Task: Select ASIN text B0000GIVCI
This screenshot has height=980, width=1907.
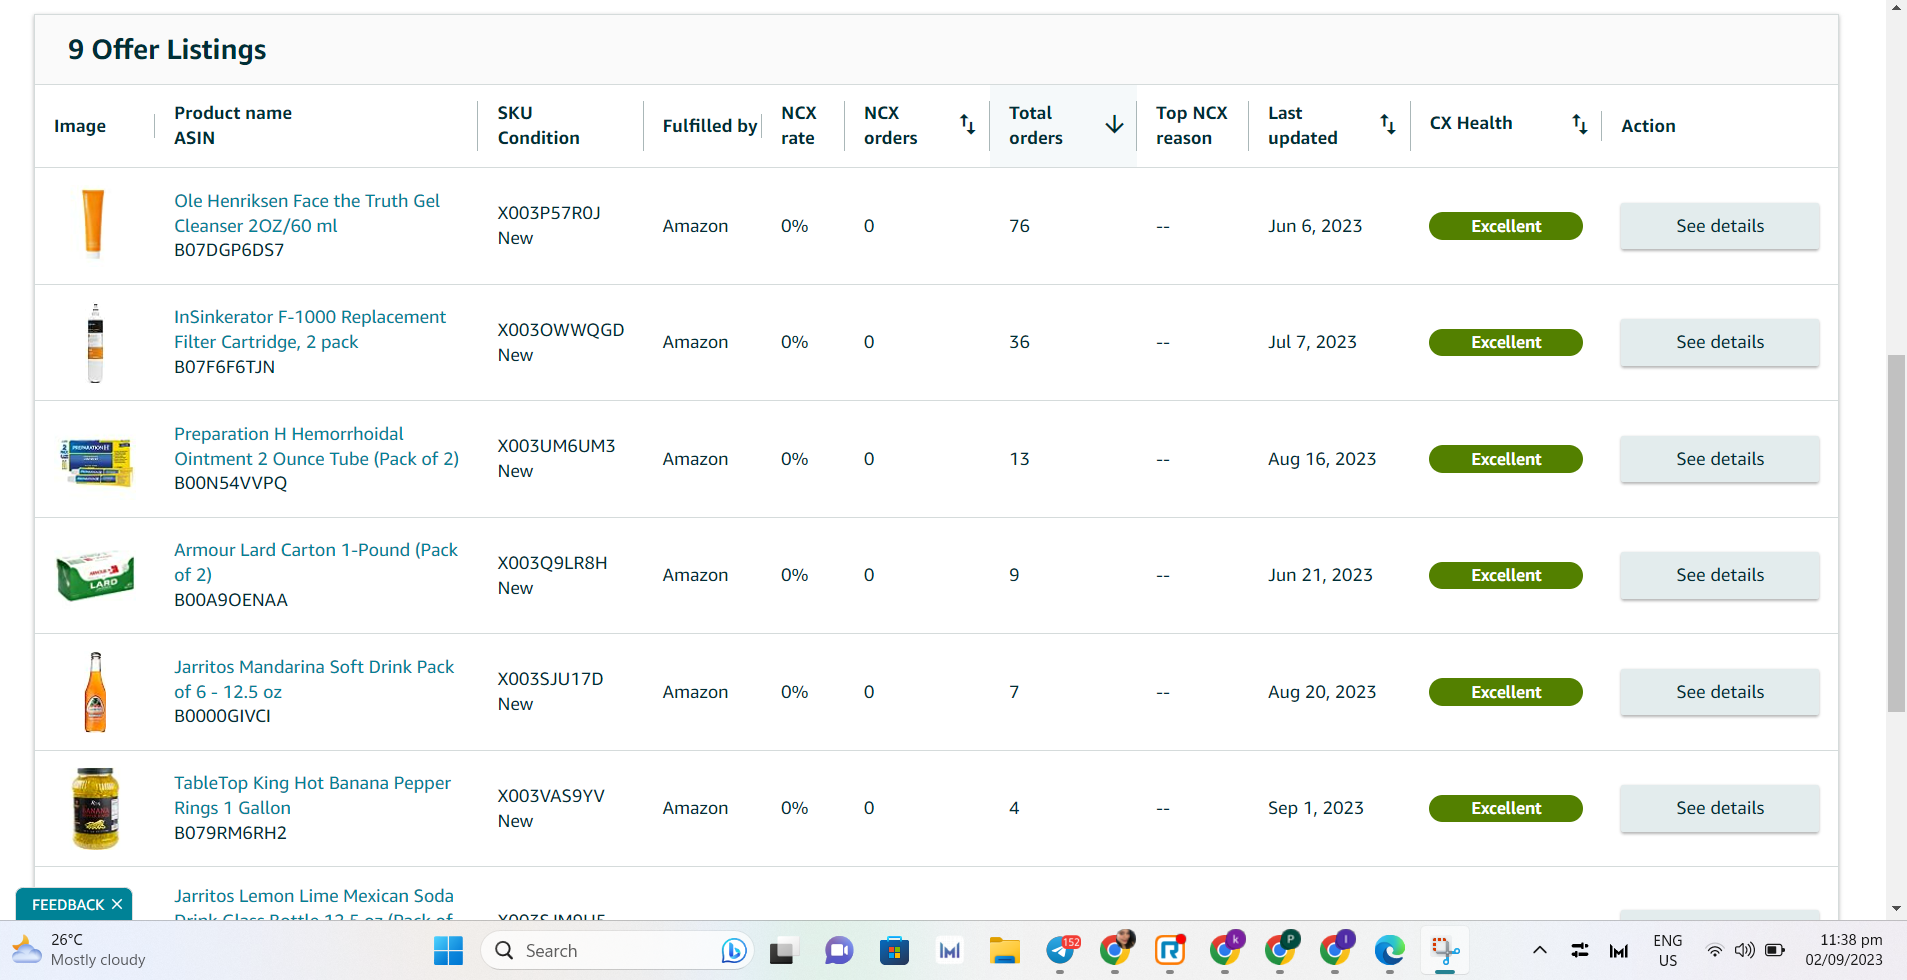Action: click(x=222, y=716)
